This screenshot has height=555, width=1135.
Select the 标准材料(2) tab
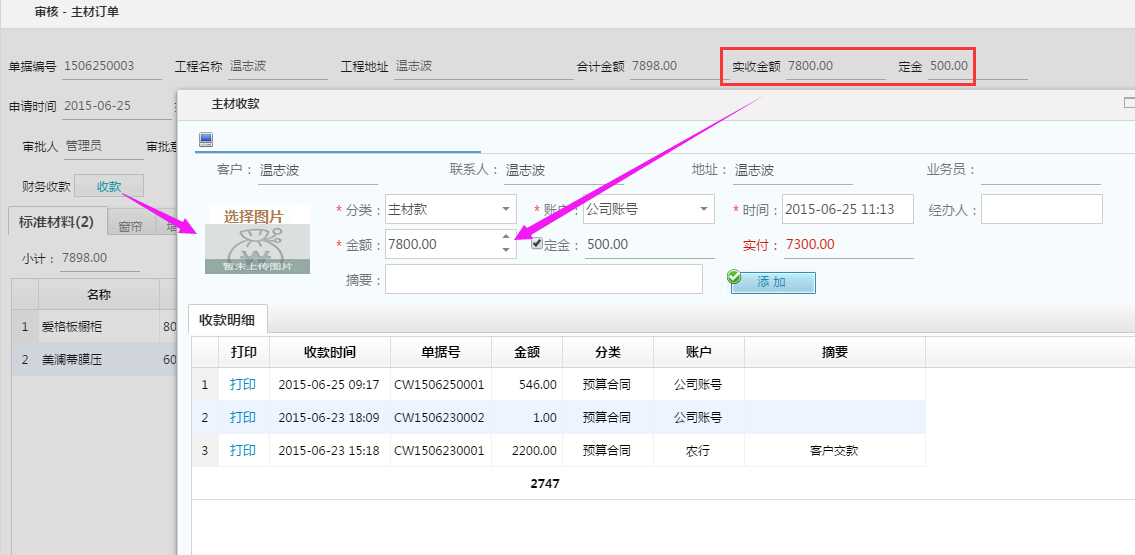click(56, 222)
